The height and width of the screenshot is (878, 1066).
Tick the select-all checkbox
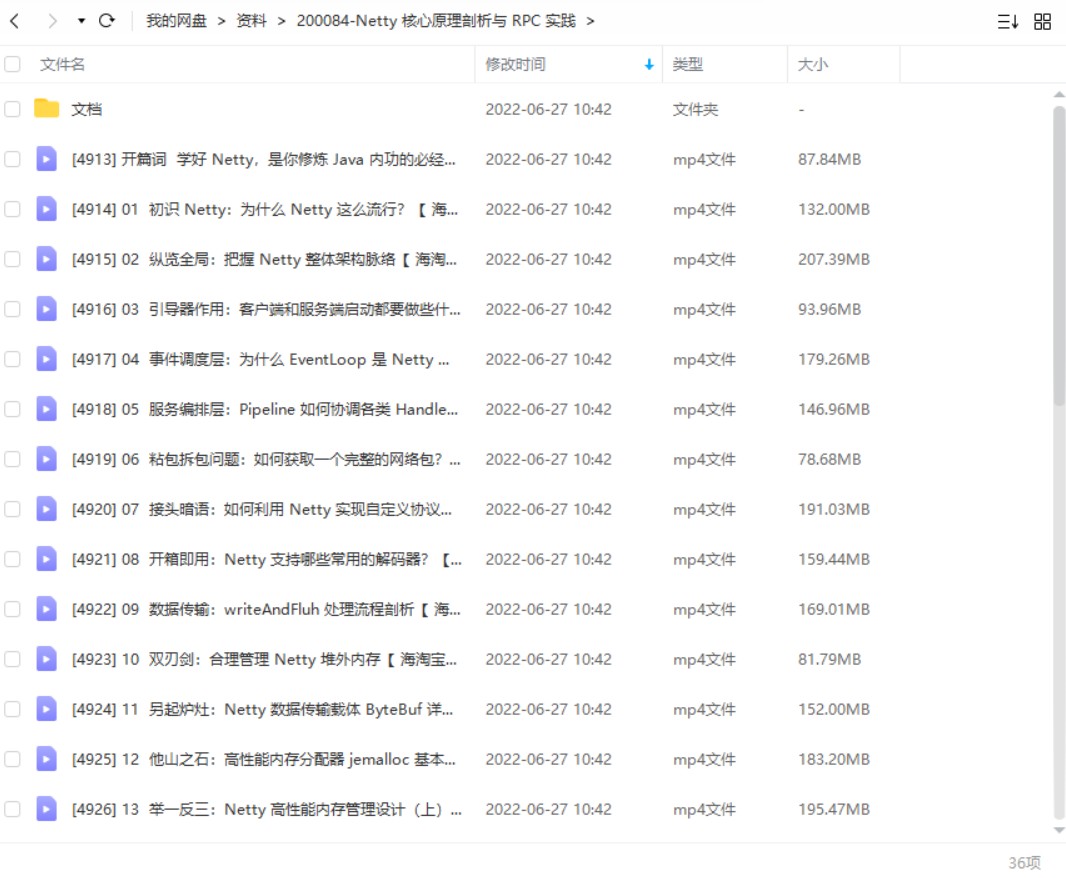(x=12, y=65)
